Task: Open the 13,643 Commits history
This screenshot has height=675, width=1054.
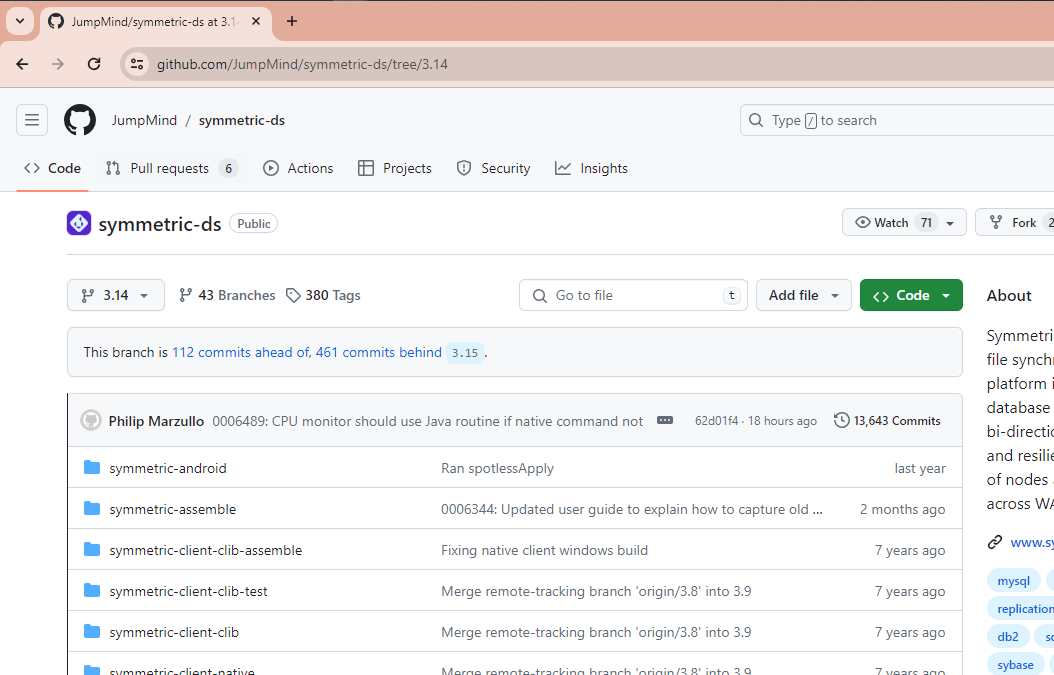Action: pos(887,421)
